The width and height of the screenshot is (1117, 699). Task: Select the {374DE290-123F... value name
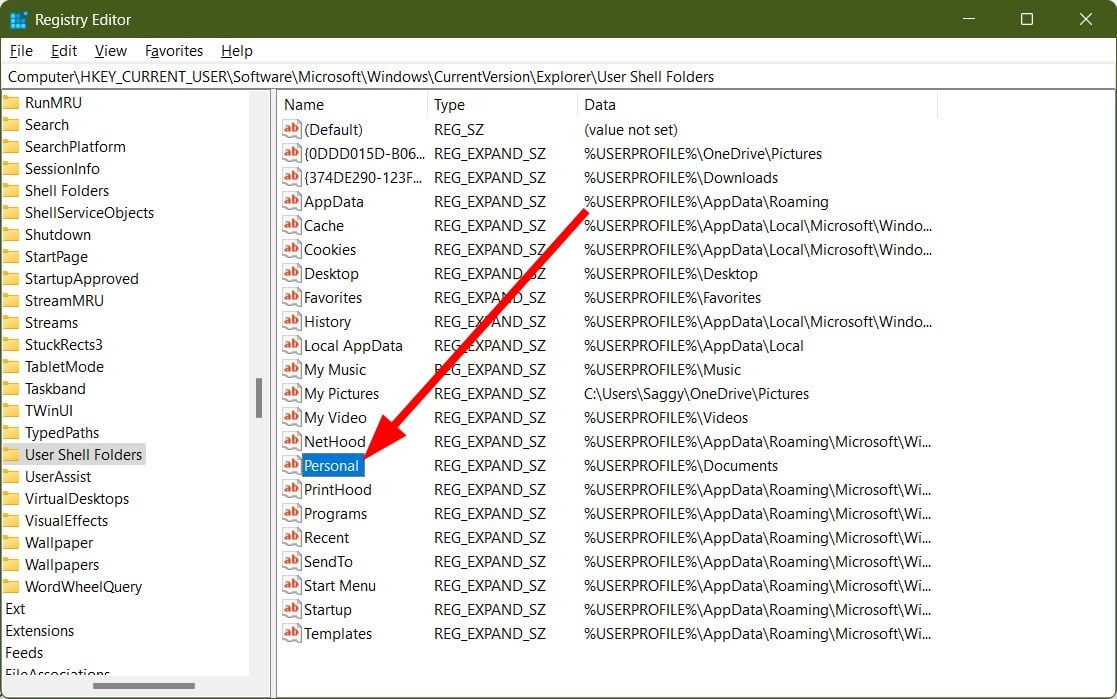coord(363,177)
